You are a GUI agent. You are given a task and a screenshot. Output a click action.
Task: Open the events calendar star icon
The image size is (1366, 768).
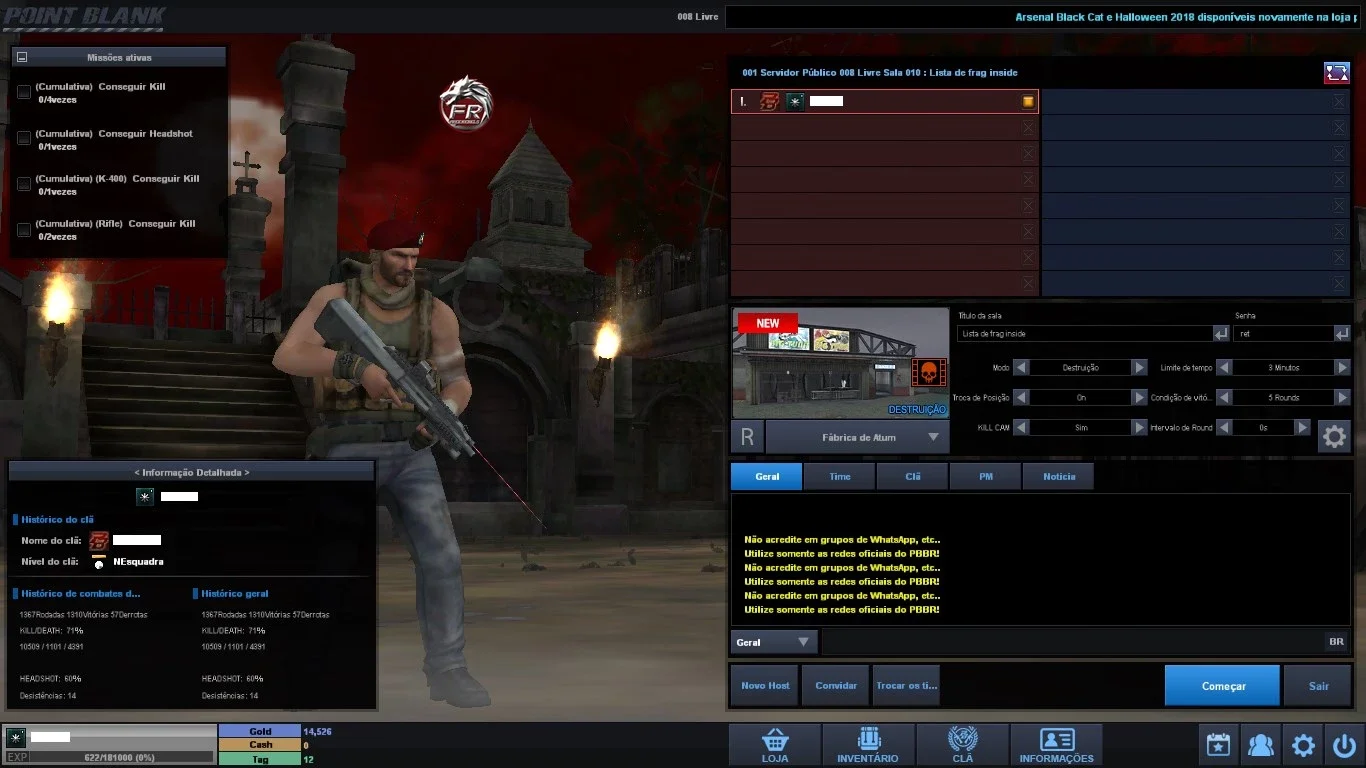(1218, 745)
